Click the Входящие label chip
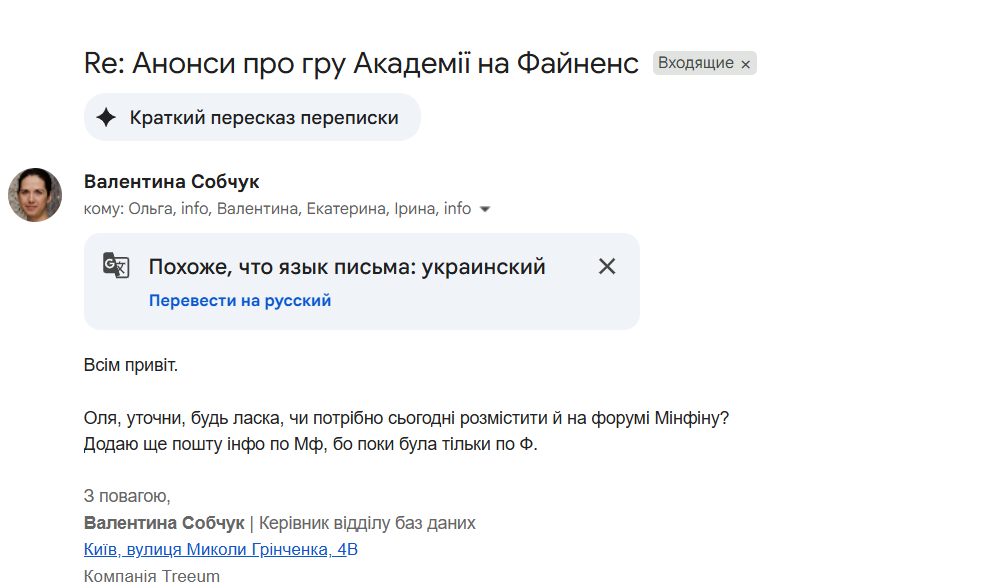Screen dimensions: 984x588 695,63
